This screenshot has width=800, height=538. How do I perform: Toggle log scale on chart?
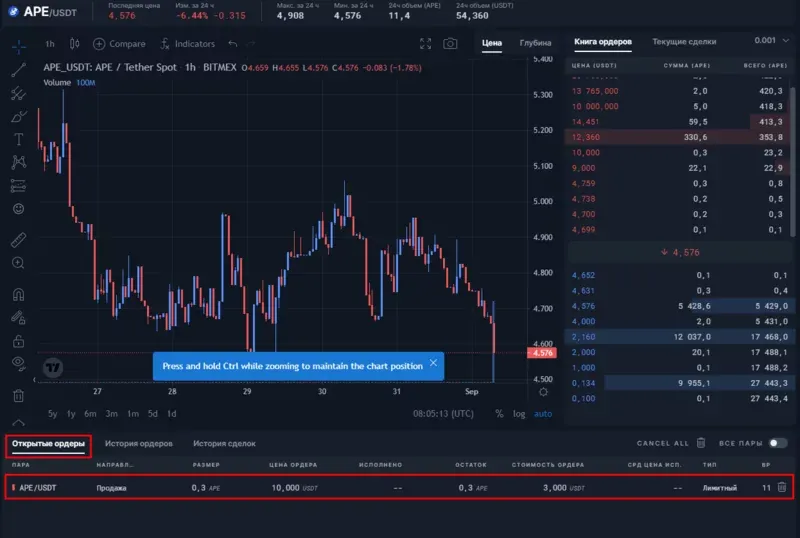[x=519, y=414]
